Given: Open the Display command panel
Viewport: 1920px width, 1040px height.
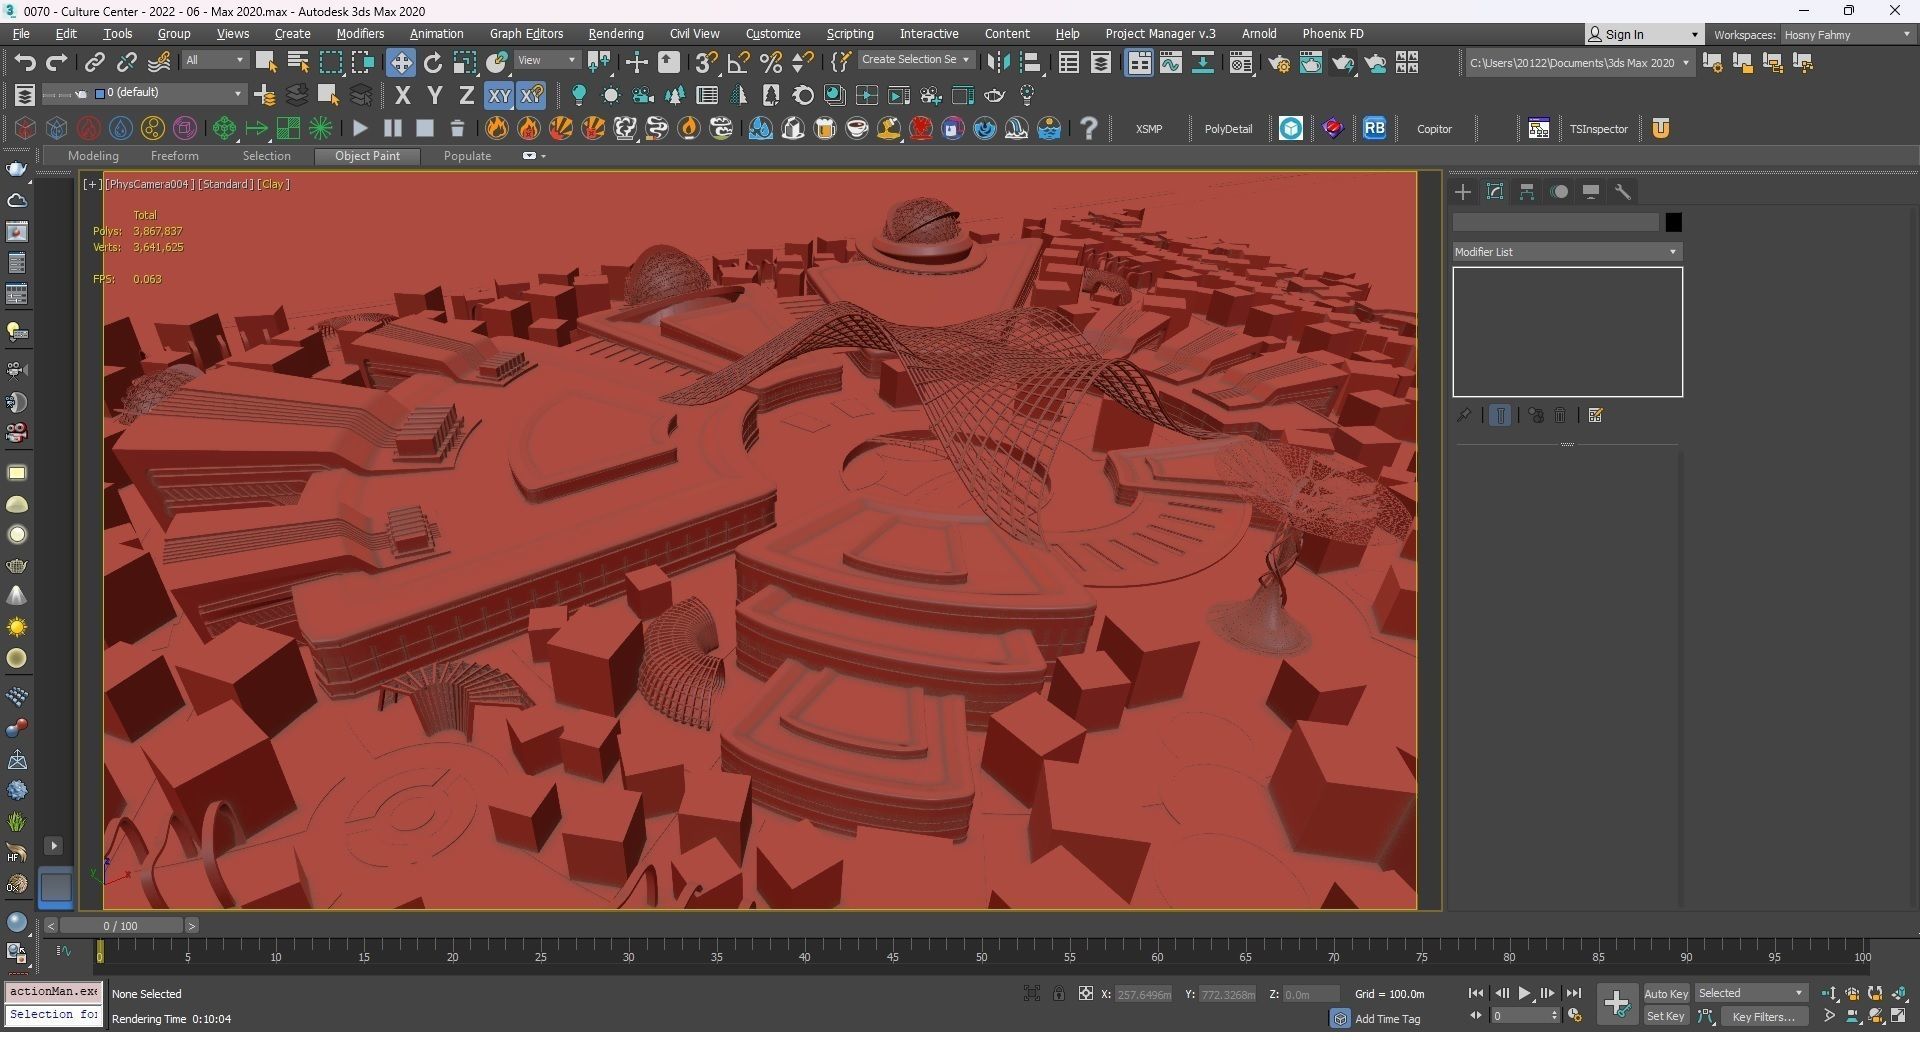Looking at the screenshot, I should [1591, 192].
